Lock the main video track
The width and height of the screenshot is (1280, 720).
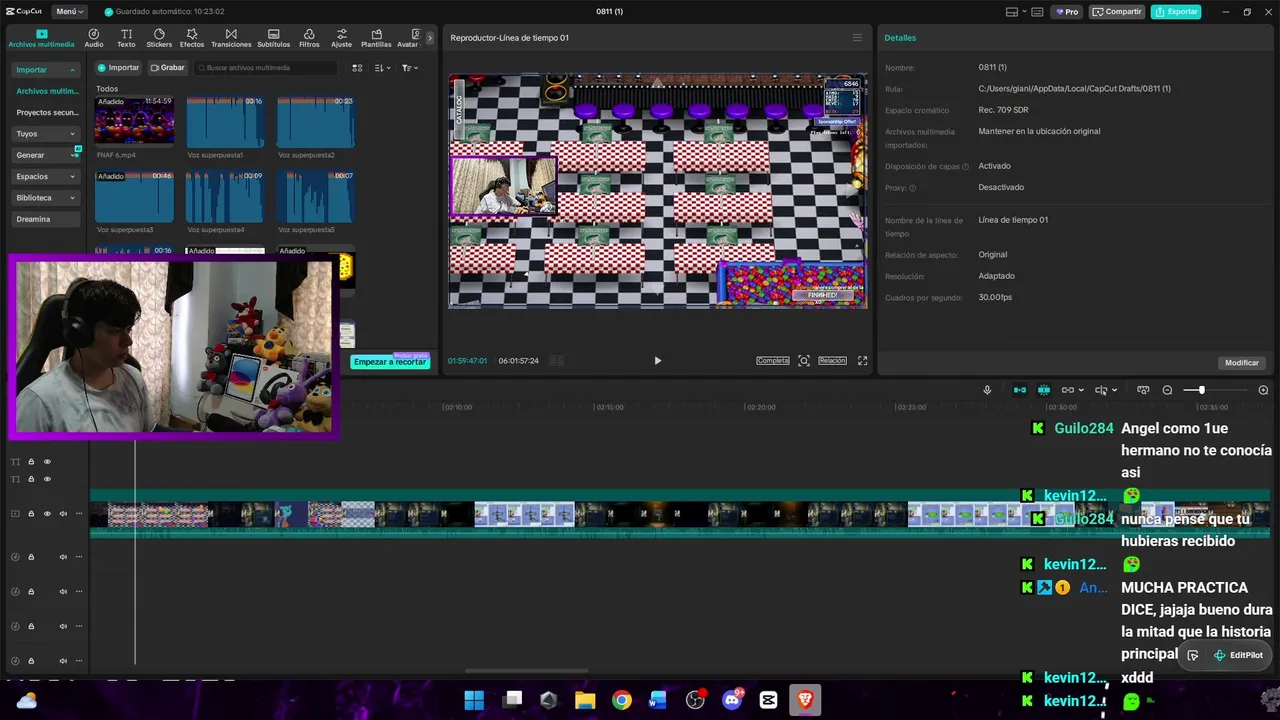coord(31,514)
